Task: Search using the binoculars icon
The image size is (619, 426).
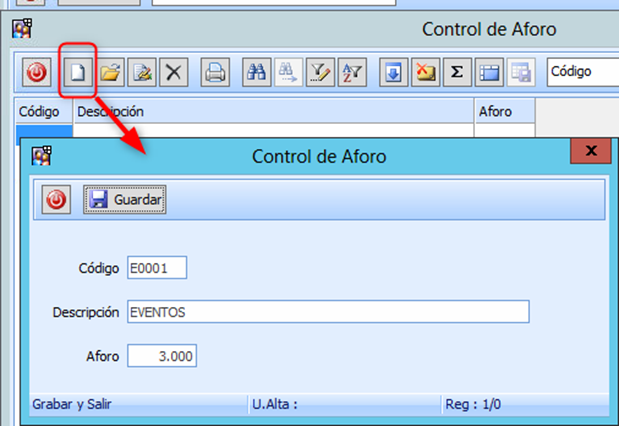Action: pos(256,72)
